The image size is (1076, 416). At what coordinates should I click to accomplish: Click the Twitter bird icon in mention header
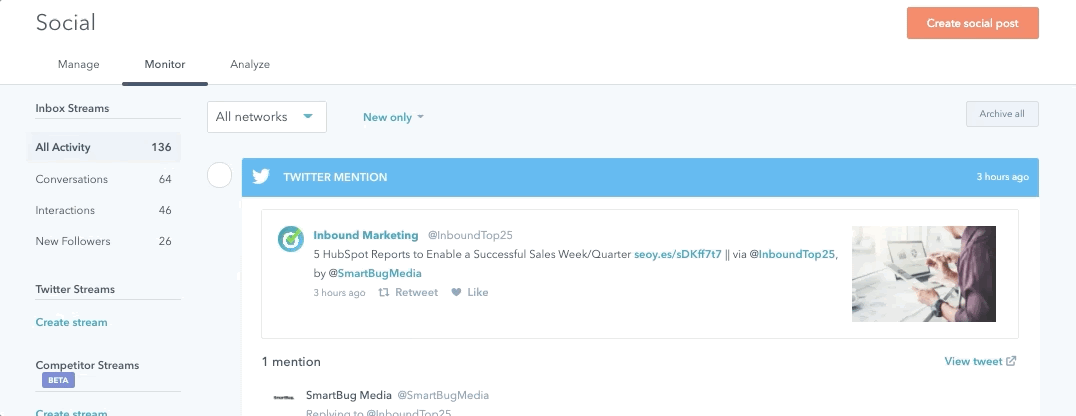[261, 177]
